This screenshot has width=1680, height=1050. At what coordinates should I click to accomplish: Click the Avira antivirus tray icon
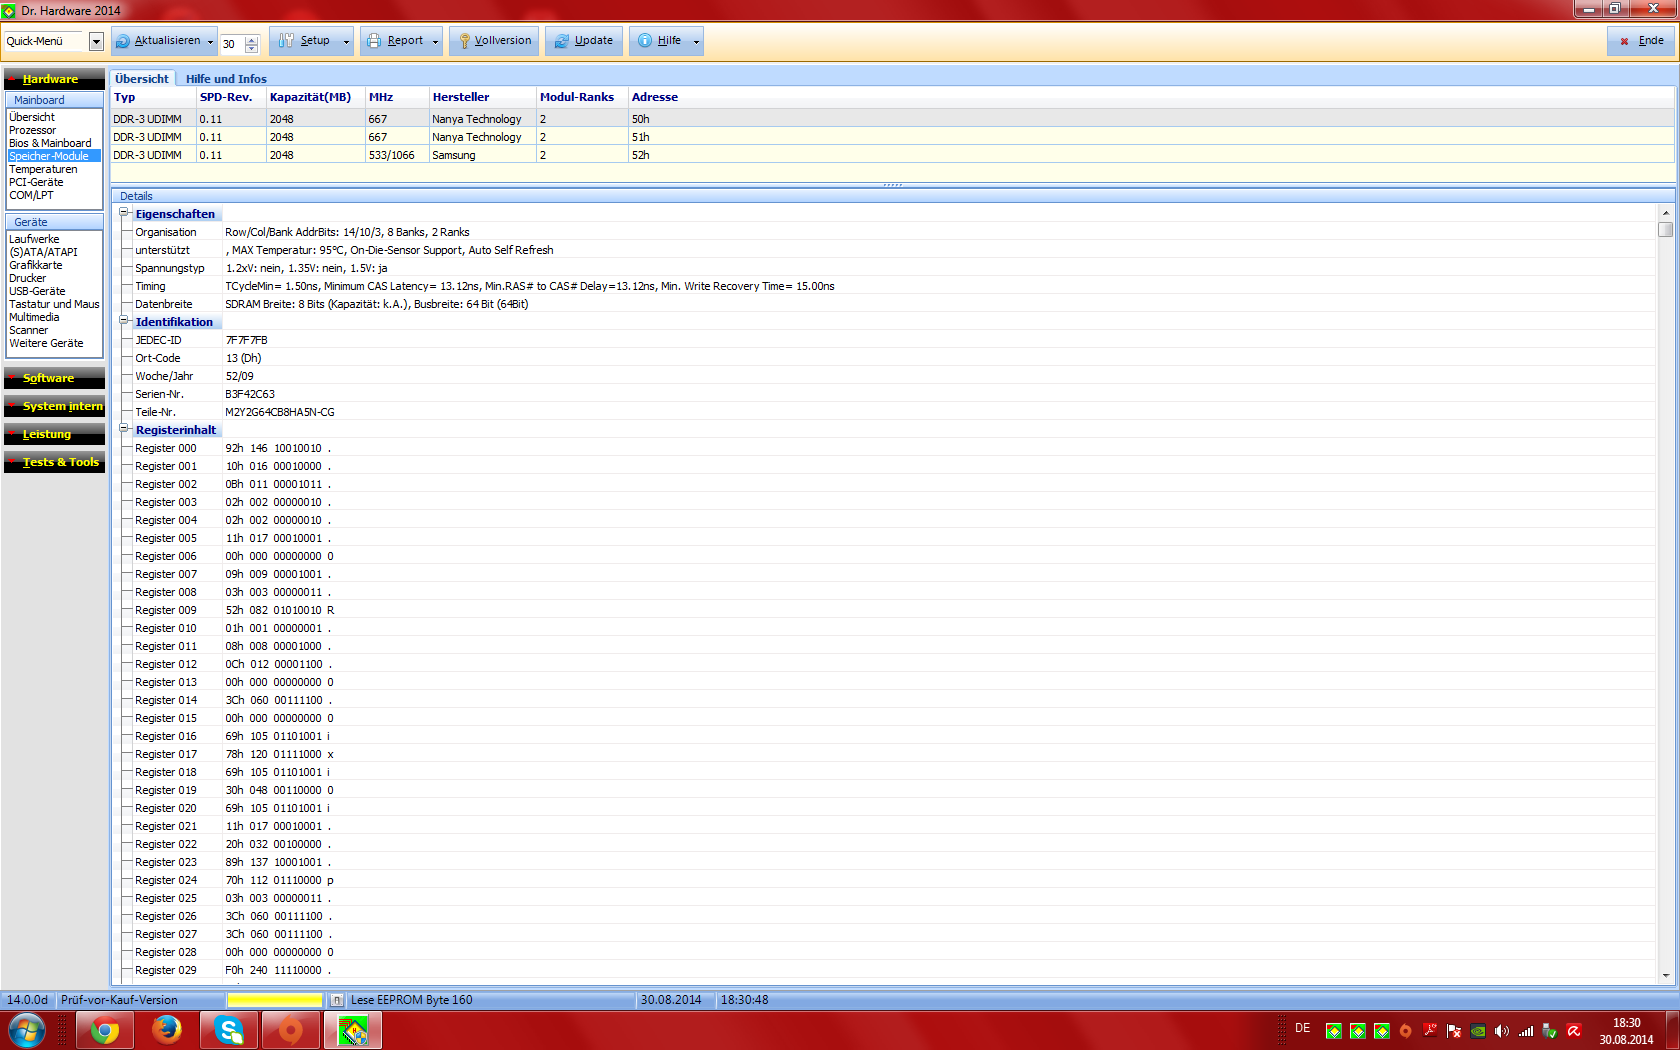(x=1574, y=1031)
